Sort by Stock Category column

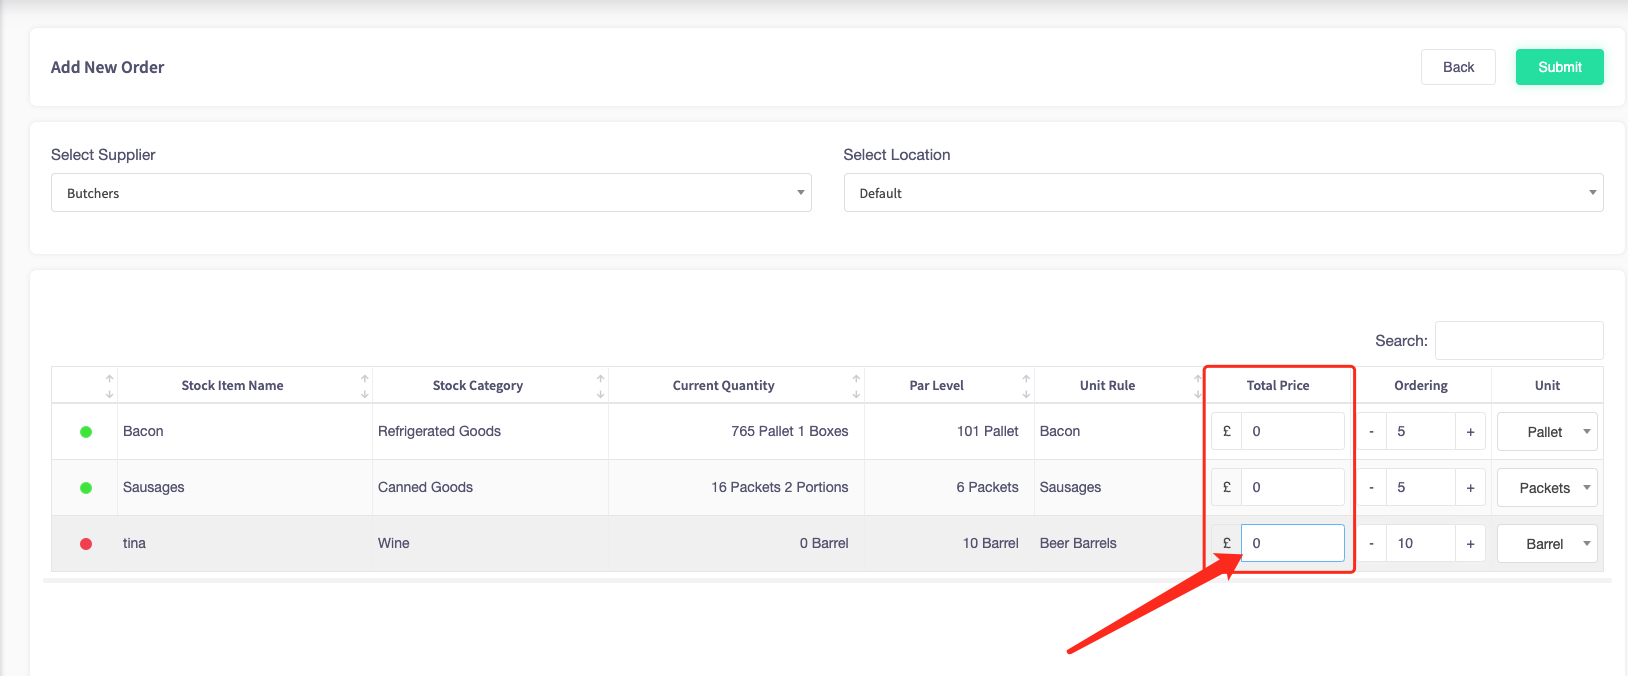coord(490,385)
